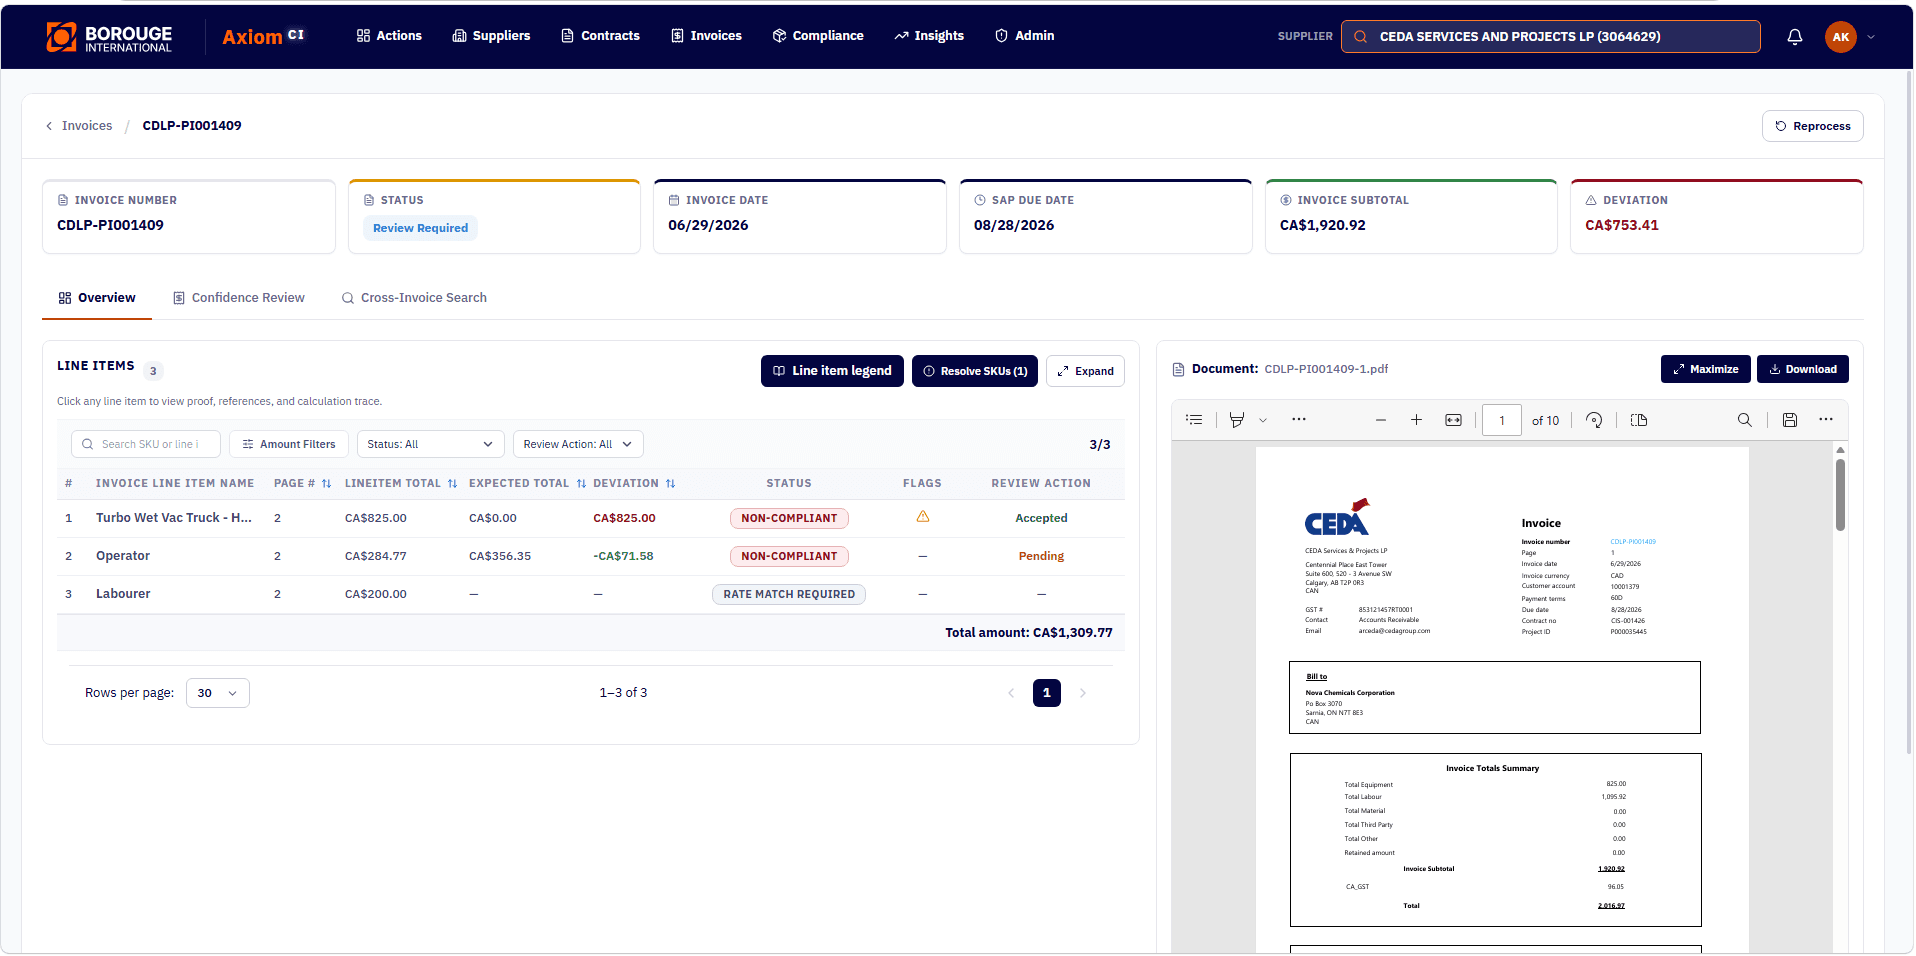This screenshot has width=1916, height=956.
Task: Save the PDF document
Action: coord(1790,420)
